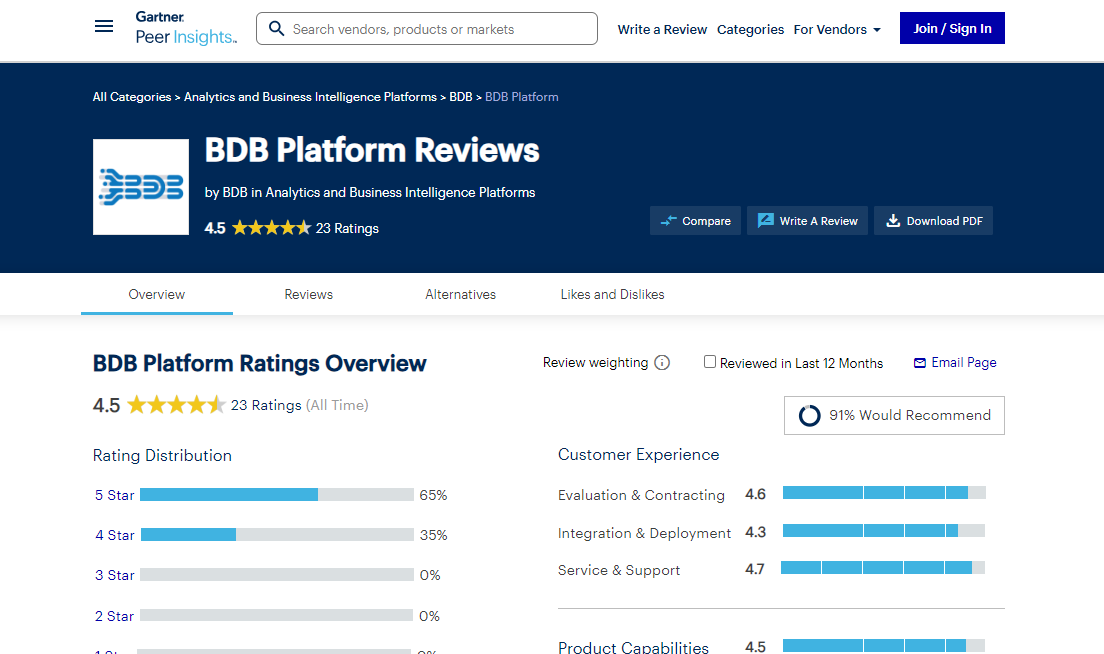Image resolution: width=1104 pixels, height=654 pixels.
Task: Open the Review weighting info icon
Action: (x=662, y=363)
